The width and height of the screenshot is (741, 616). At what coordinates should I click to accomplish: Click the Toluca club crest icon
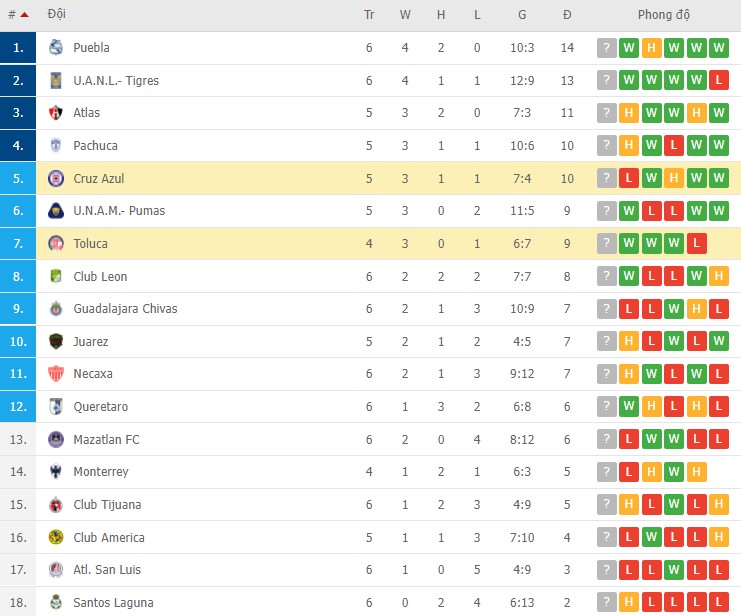pos(56,244)
